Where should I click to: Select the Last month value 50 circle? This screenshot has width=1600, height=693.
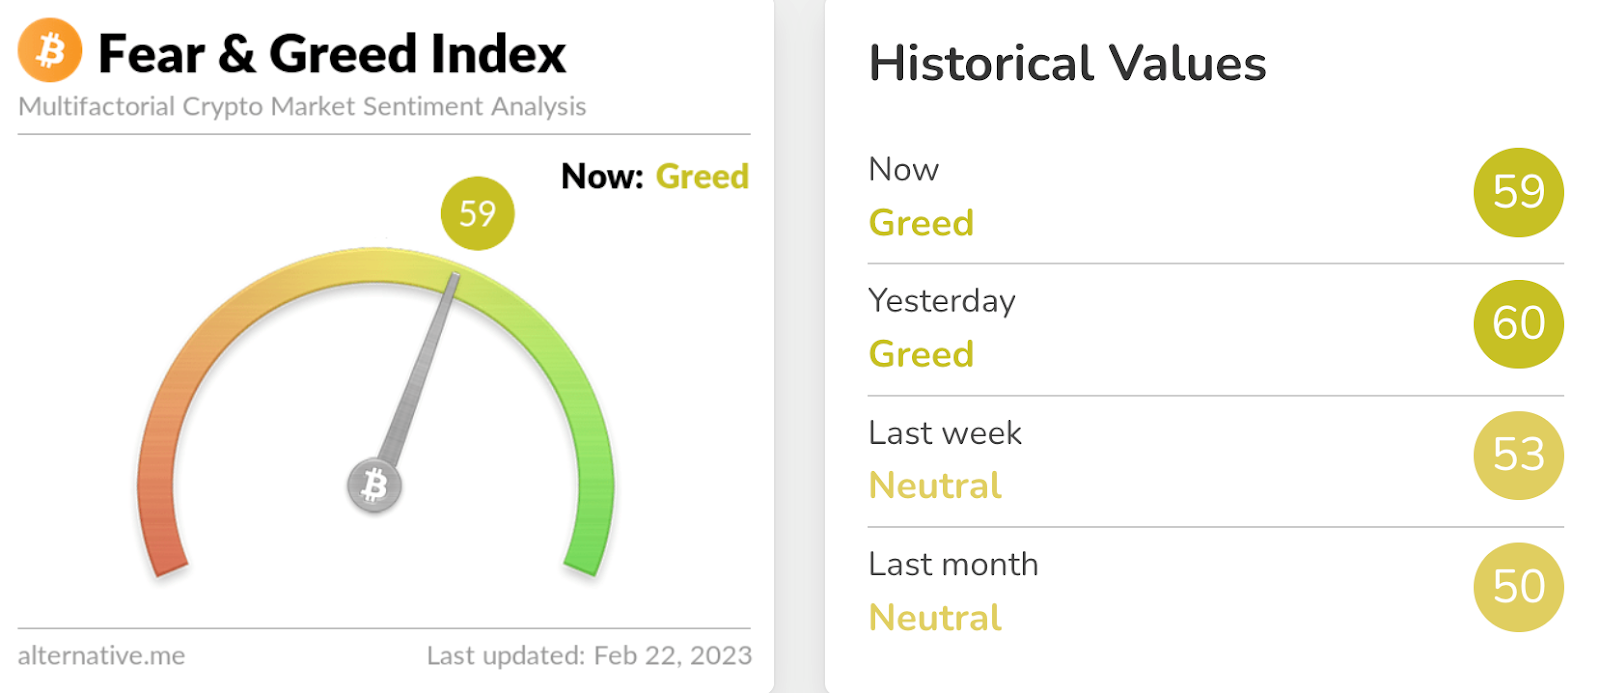1518,587
